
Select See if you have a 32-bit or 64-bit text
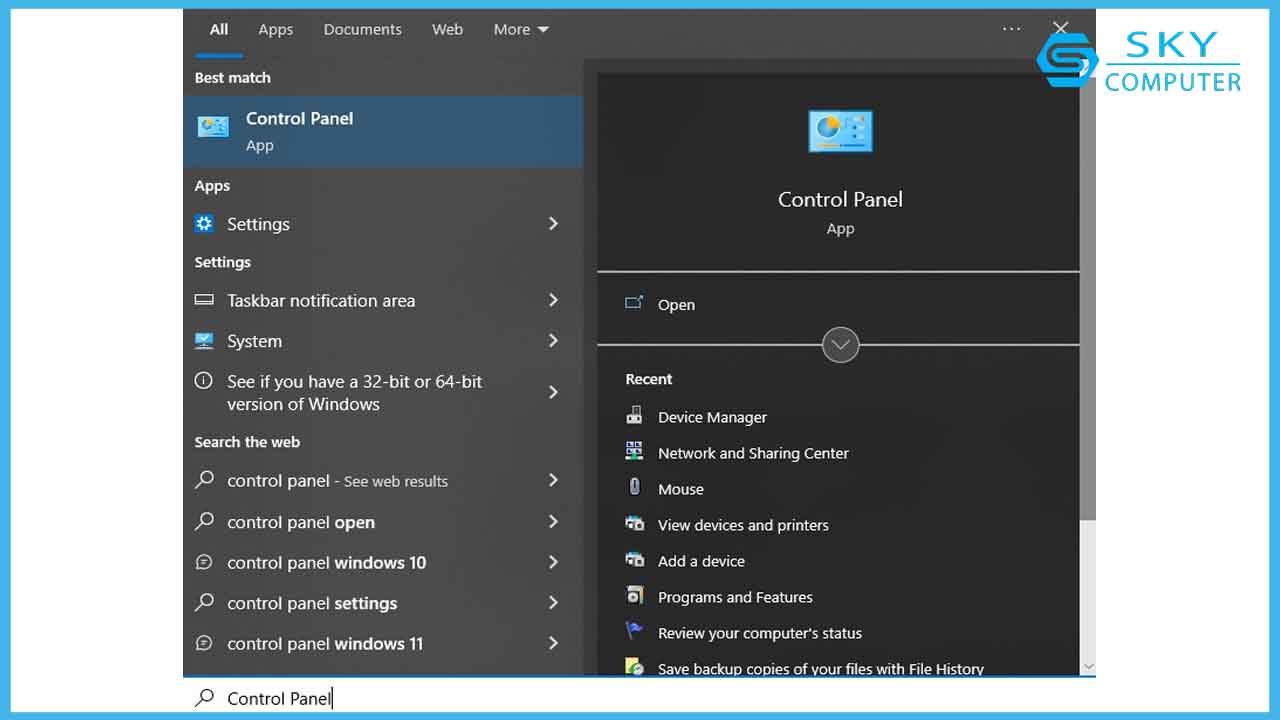point(354,393)
